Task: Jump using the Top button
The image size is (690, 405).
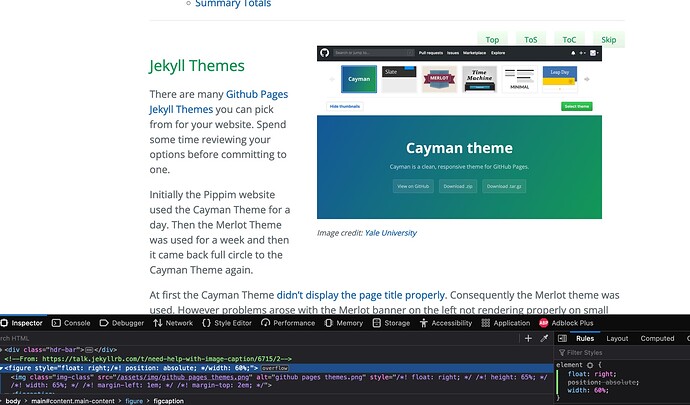Action: (492, 40)
